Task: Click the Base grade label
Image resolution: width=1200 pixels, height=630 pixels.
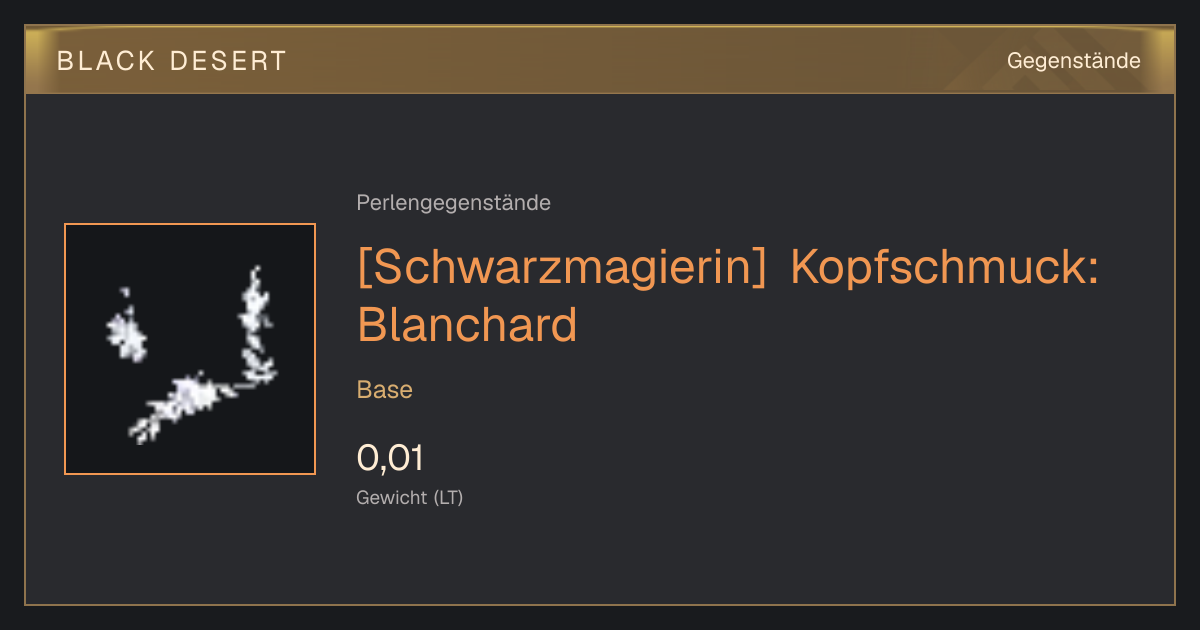Action: tap(385, 390)
